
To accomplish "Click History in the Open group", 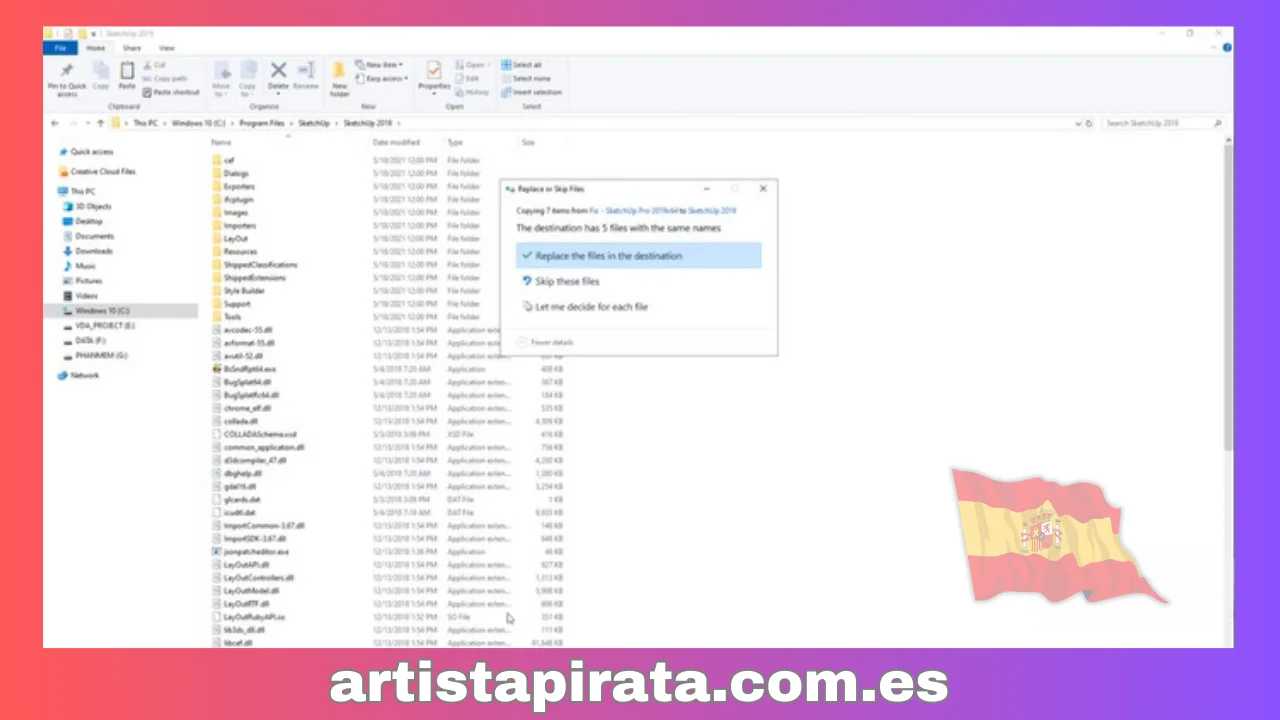I will point(471,92).
